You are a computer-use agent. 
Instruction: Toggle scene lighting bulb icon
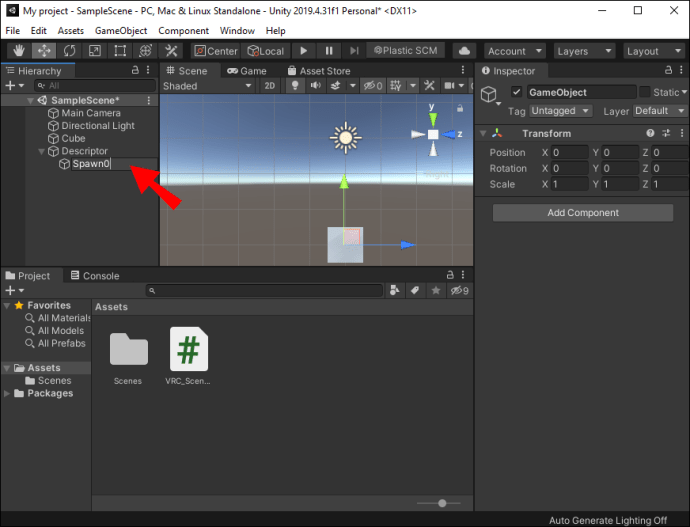[295, 86]
